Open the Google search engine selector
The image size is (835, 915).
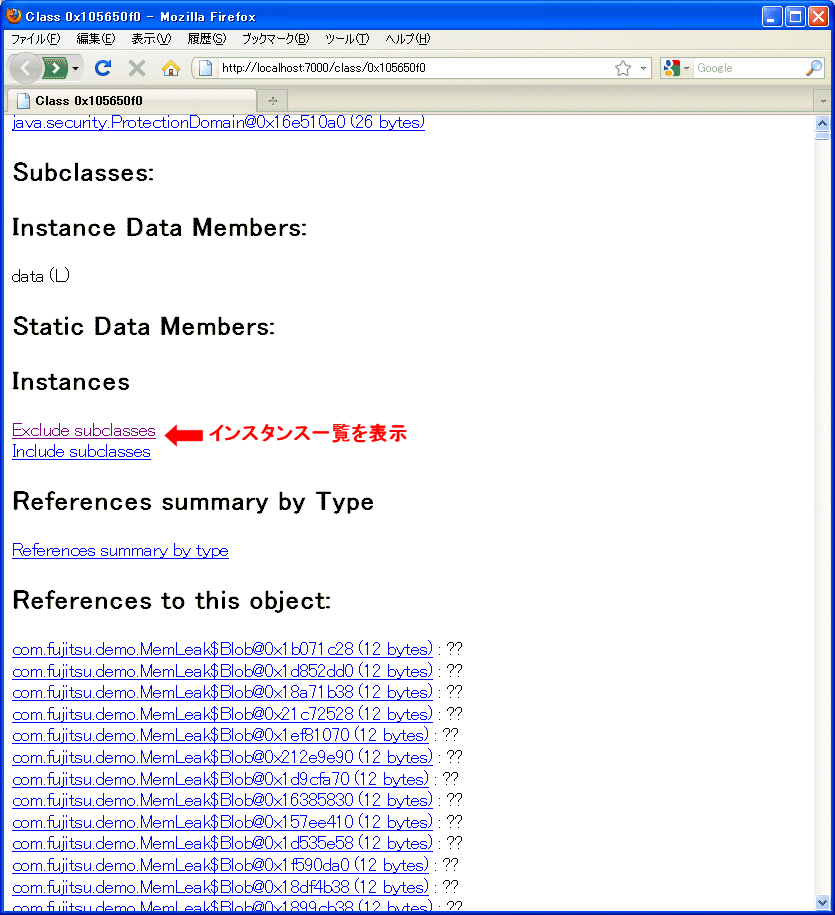pyautogui.click(x=676, y=68)
